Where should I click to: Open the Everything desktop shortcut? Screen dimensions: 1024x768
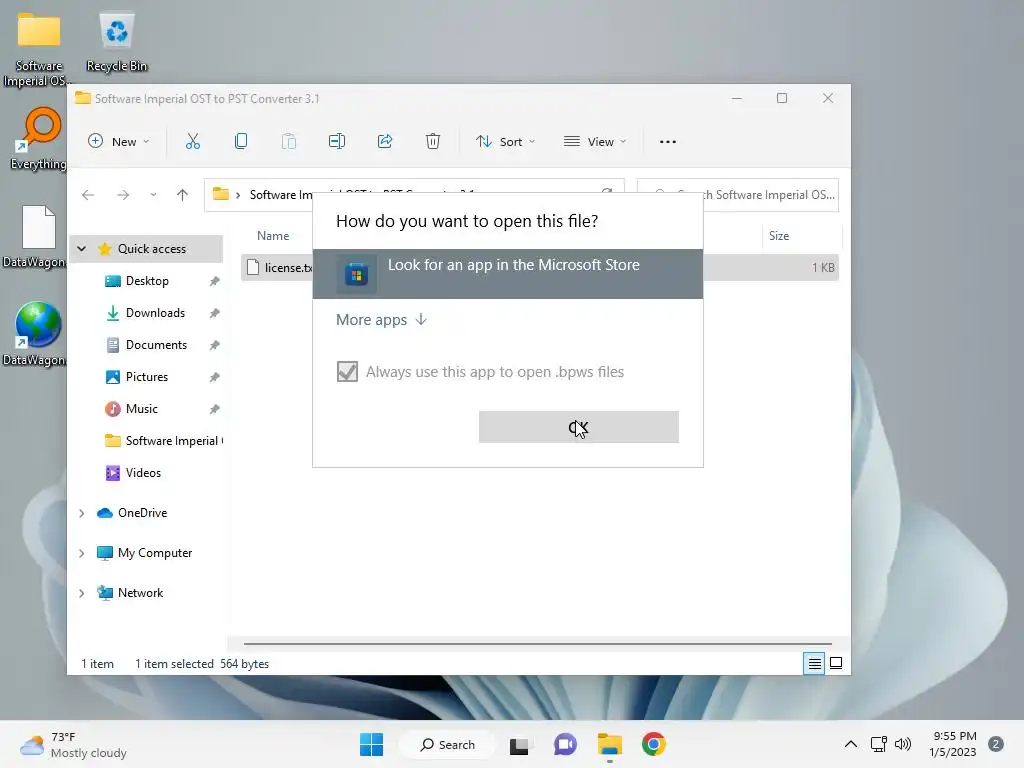[x=38, y=139]
